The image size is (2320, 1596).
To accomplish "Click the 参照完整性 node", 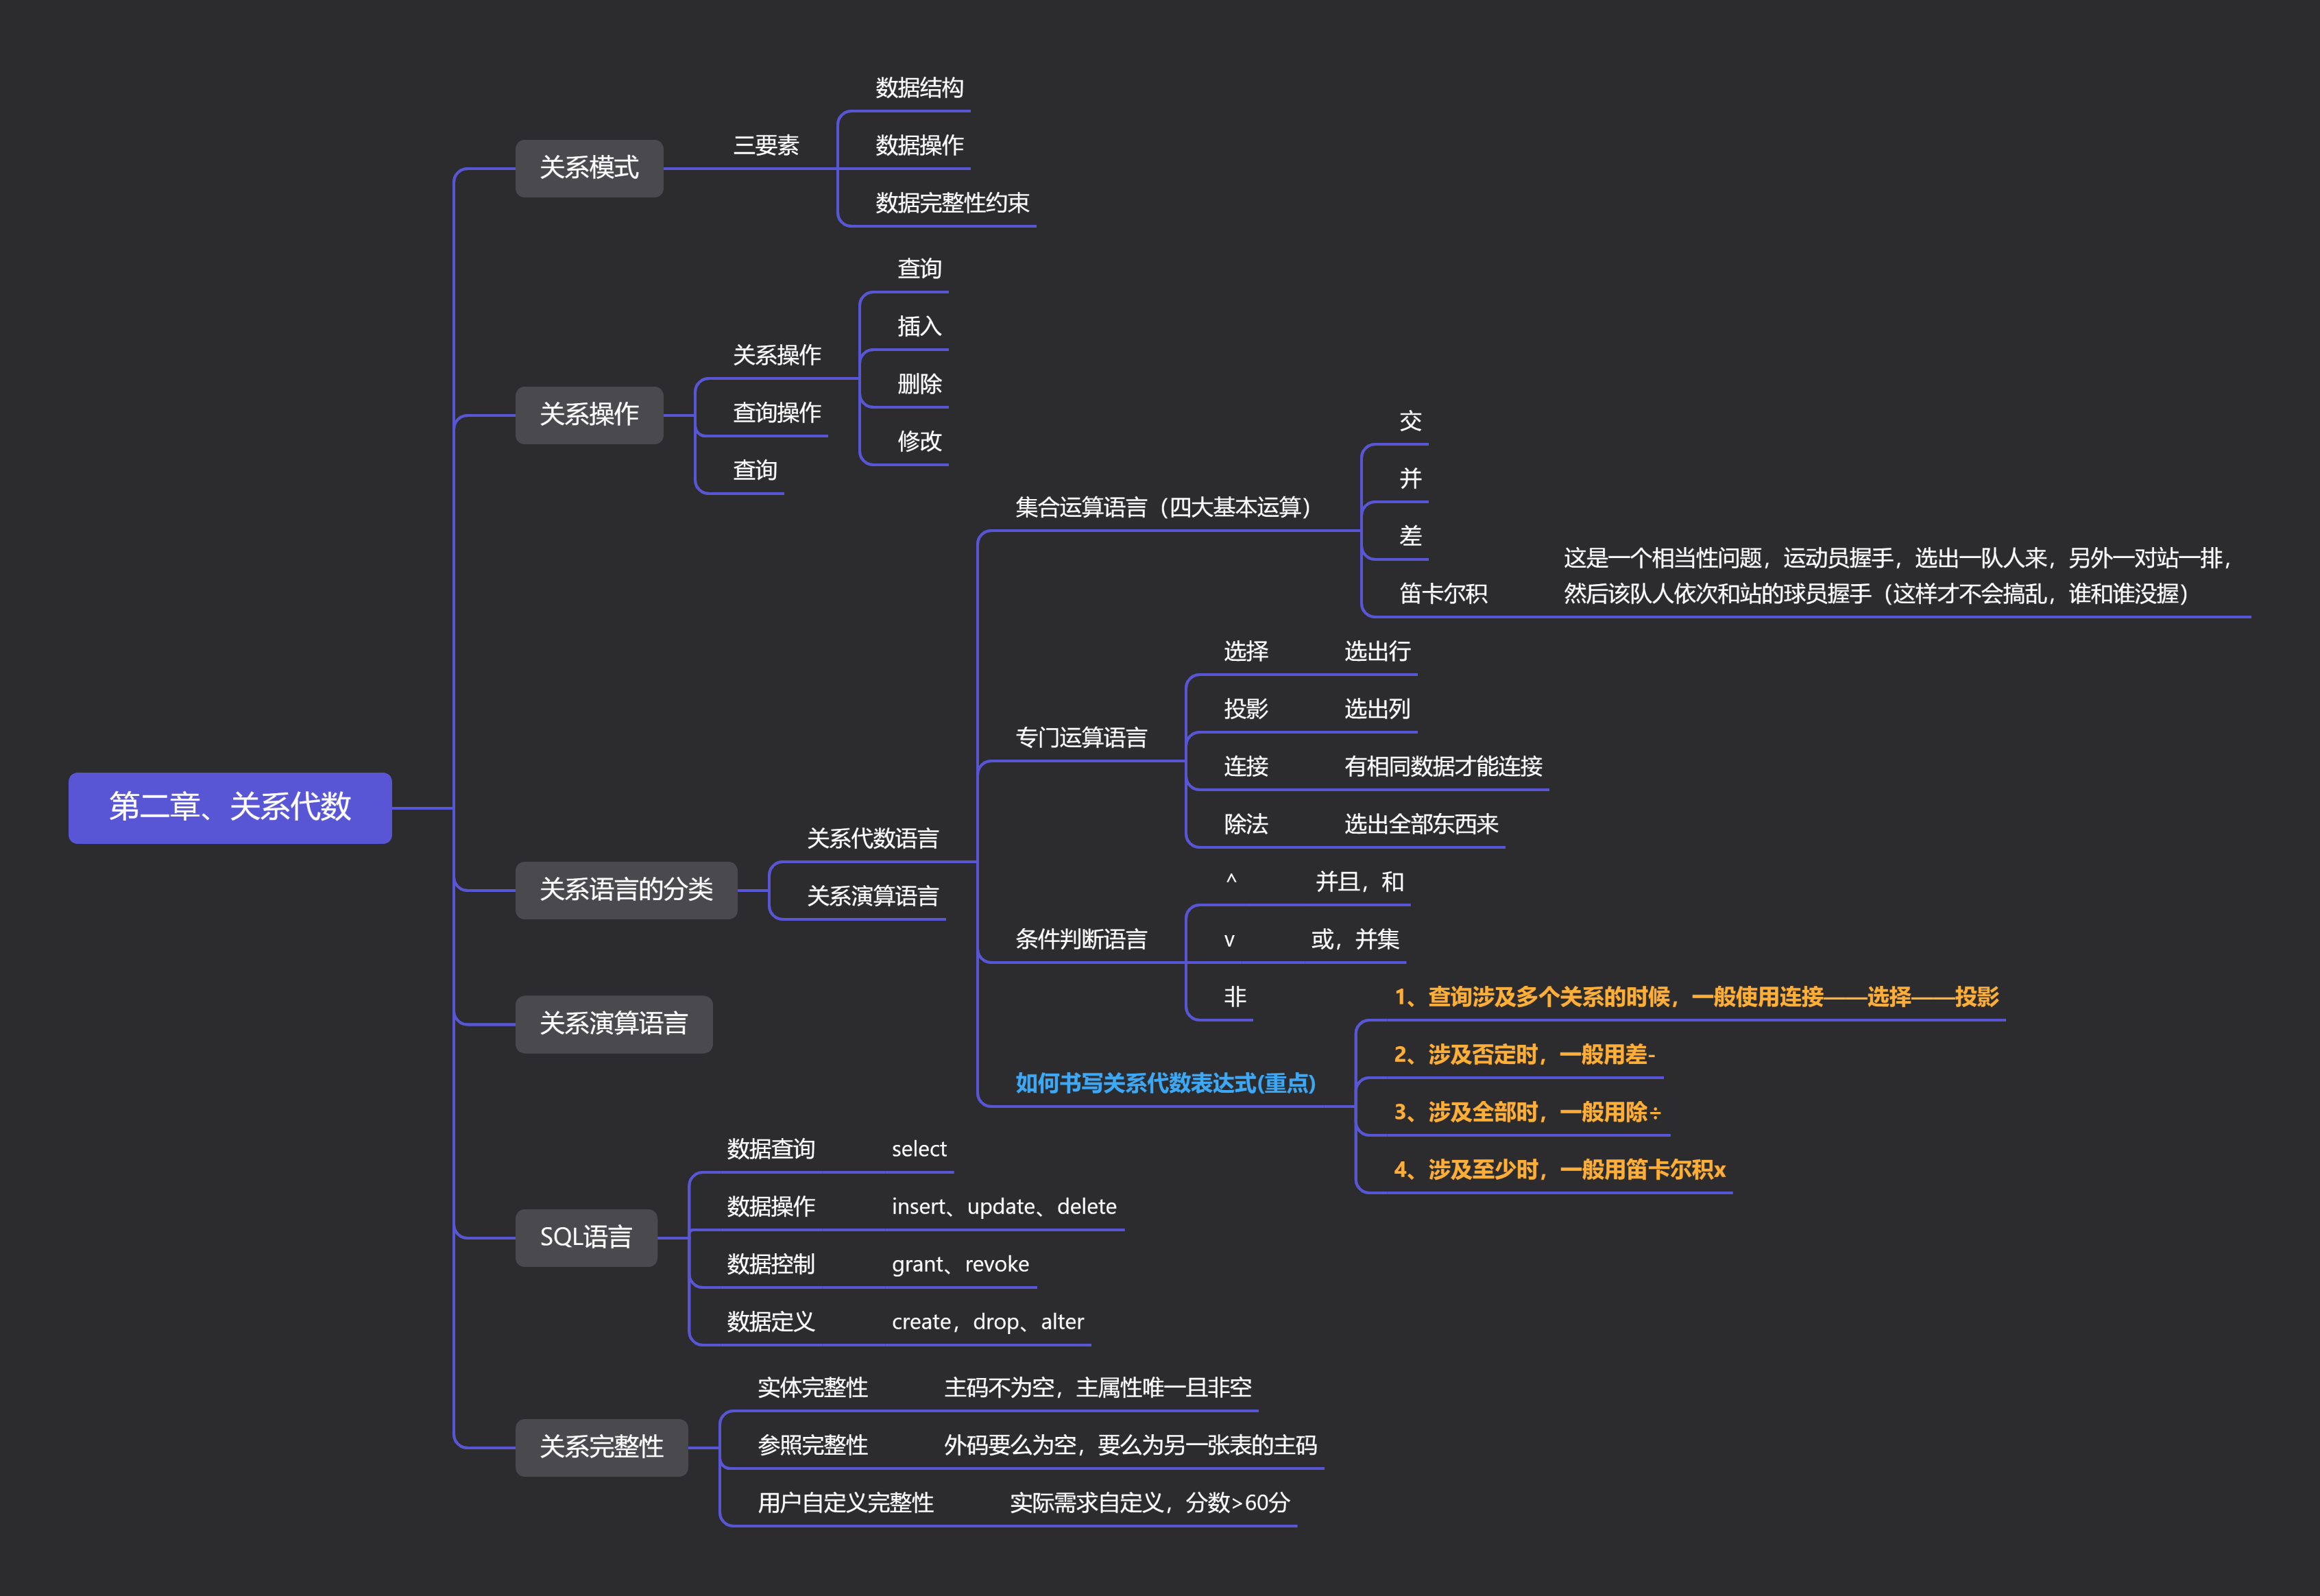I will click(x=812, y=1446).
